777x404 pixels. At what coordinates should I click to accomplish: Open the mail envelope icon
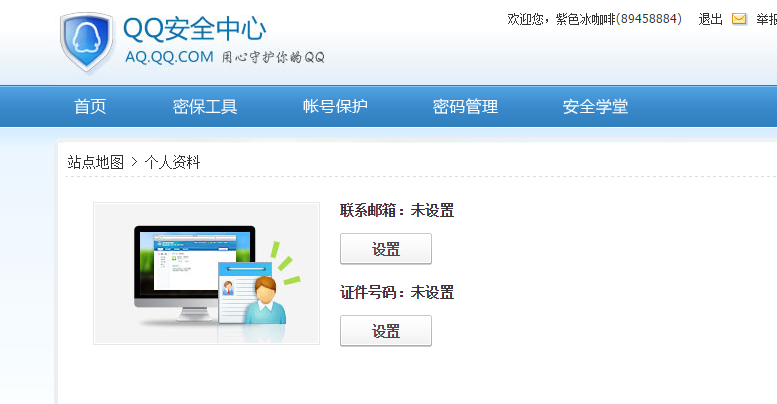(x=739, y=19)
